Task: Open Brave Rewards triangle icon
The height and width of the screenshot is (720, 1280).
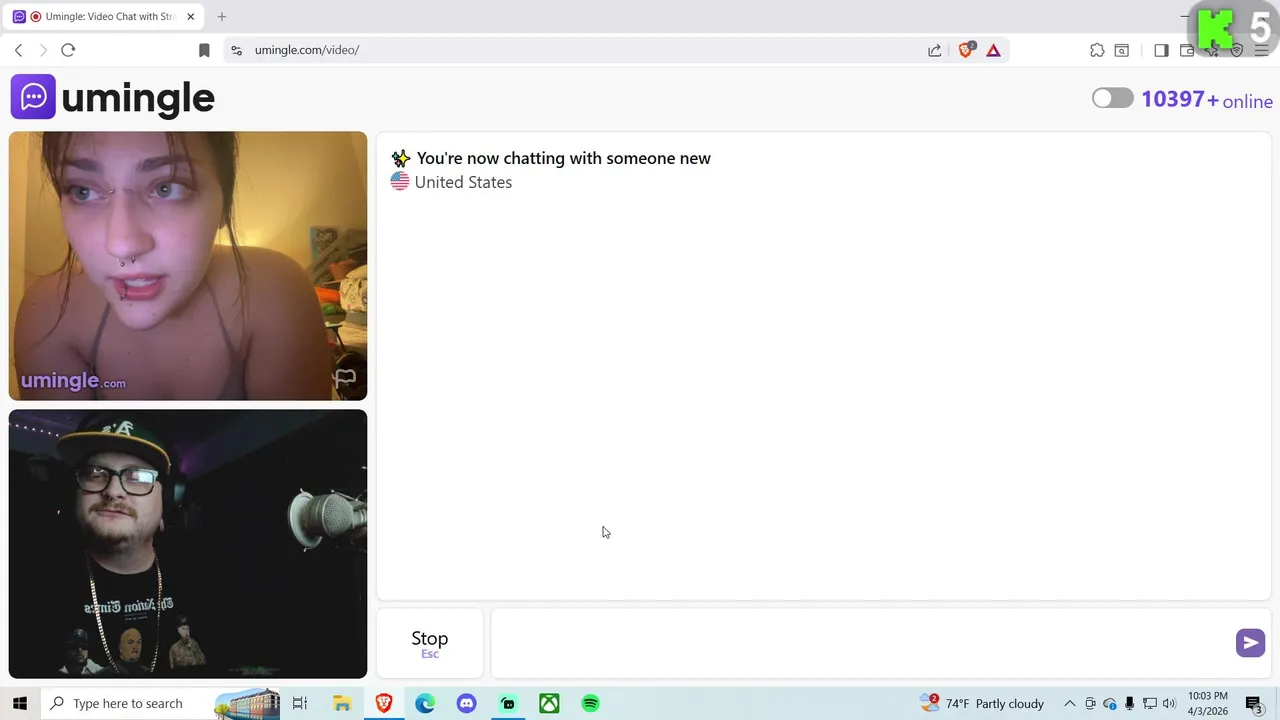Action: pos(993,50)
